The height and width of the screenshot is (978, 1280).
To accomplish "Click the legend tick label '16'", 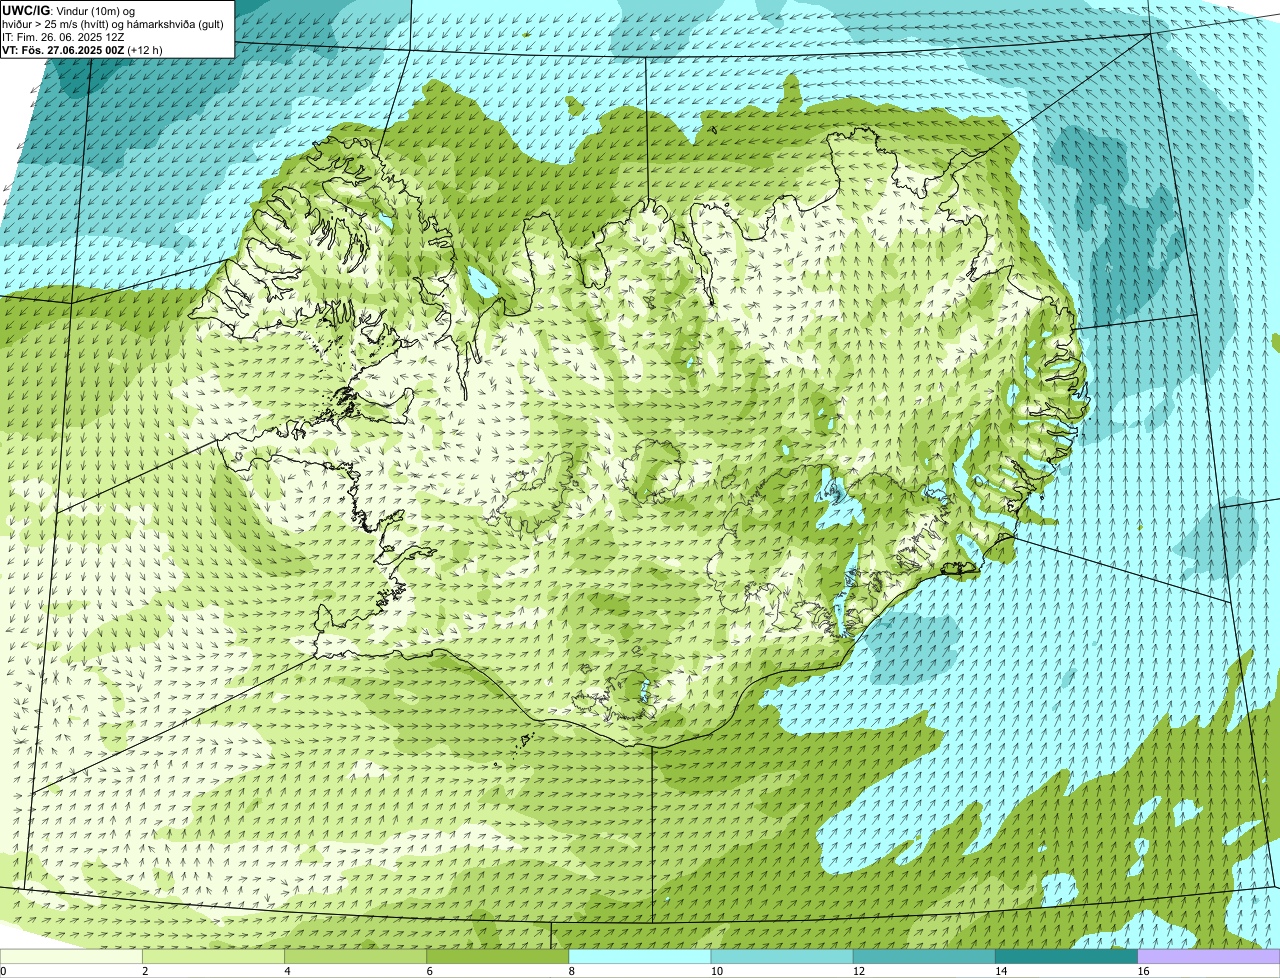I will [1143, 971].
